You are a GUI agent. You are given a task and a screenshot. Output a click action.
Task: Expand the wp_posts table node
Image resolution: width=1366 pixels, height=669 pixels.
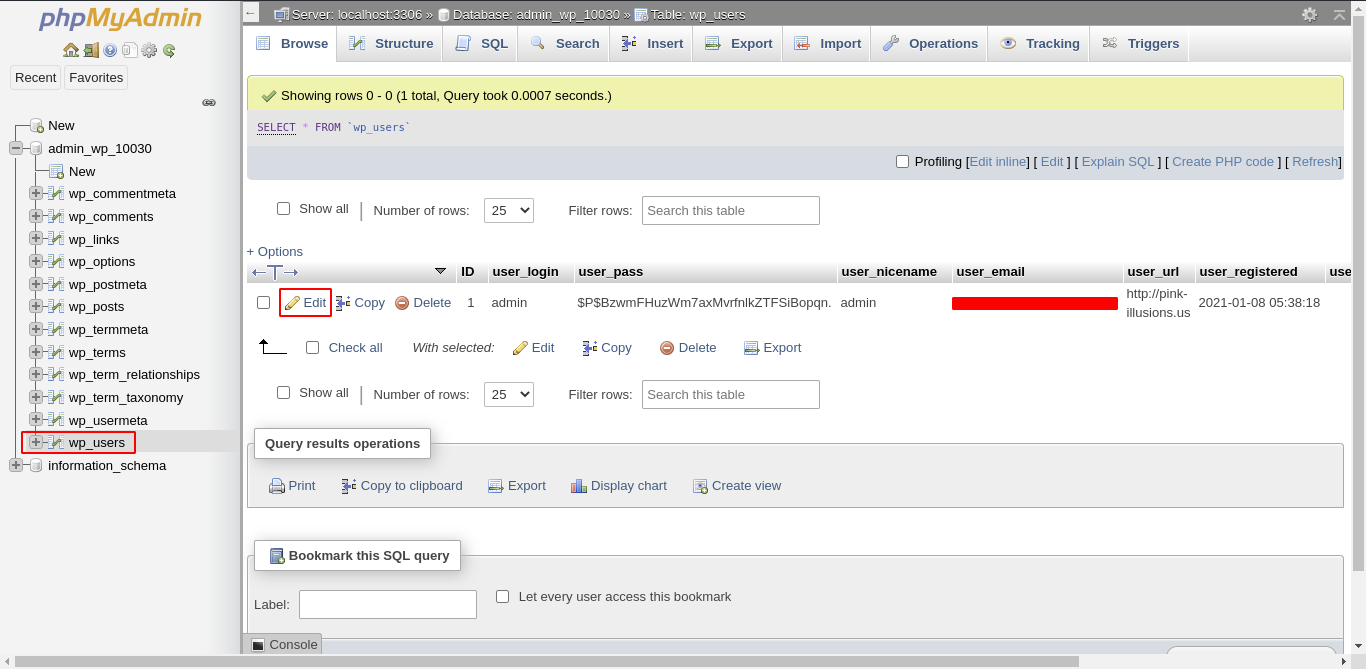click(36, 307)
